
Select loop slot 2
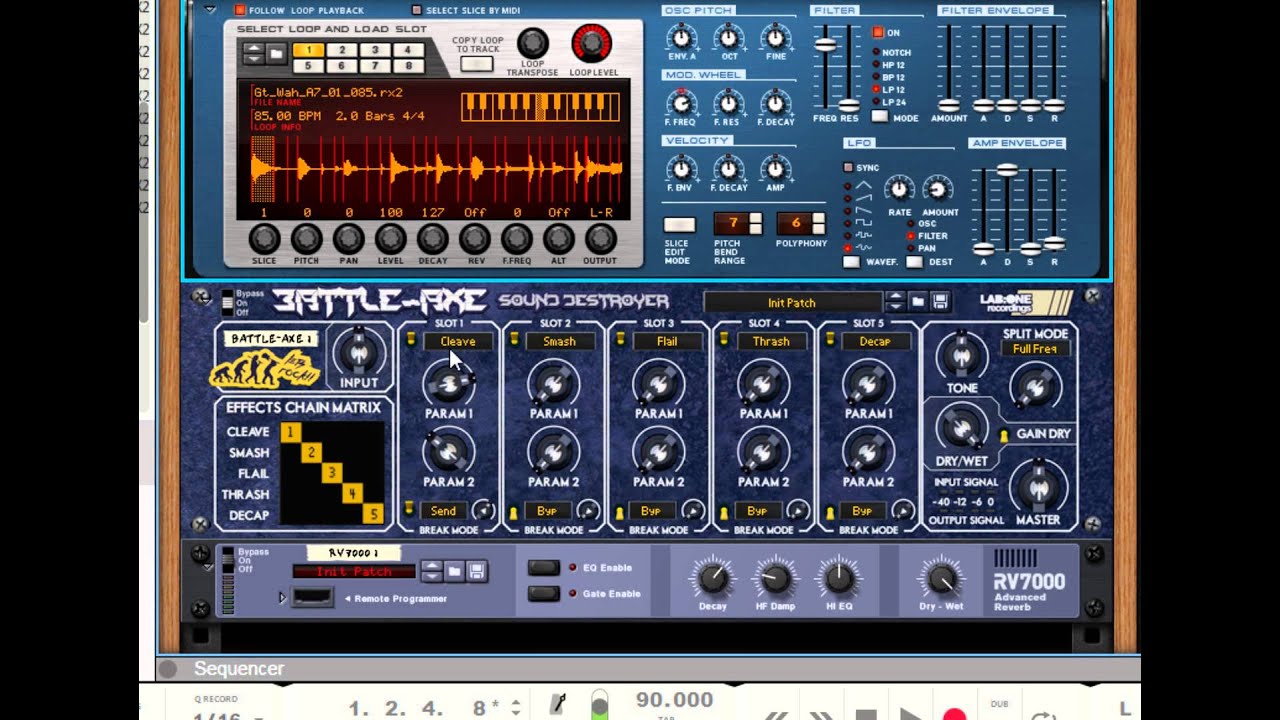coord(342,50)
